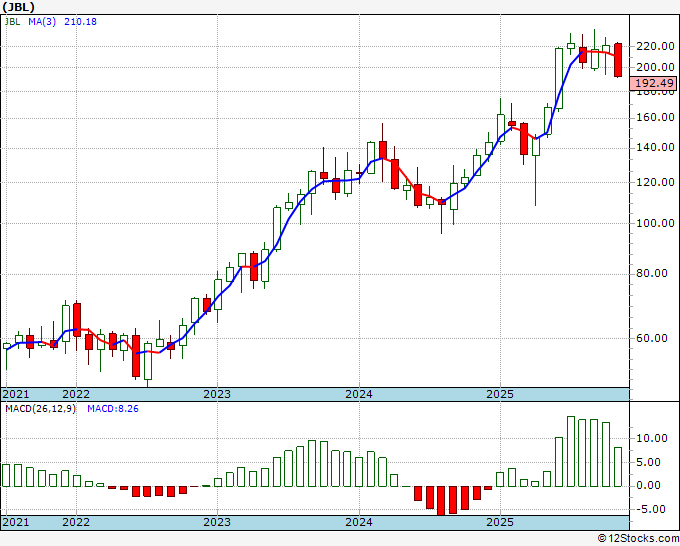Click the 220.00 price axis label

tap(655, 46)
